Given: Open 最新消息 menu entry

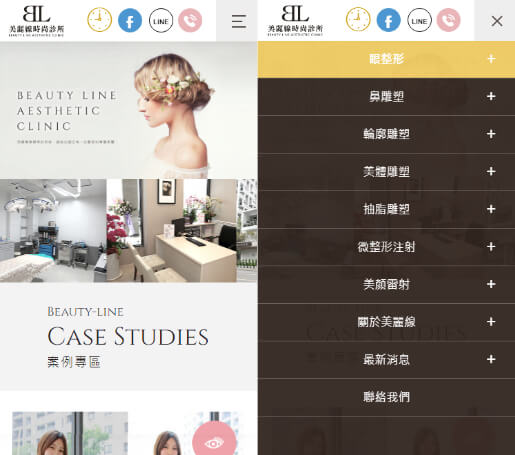Looking at the screenshot, I should point(386,359).
